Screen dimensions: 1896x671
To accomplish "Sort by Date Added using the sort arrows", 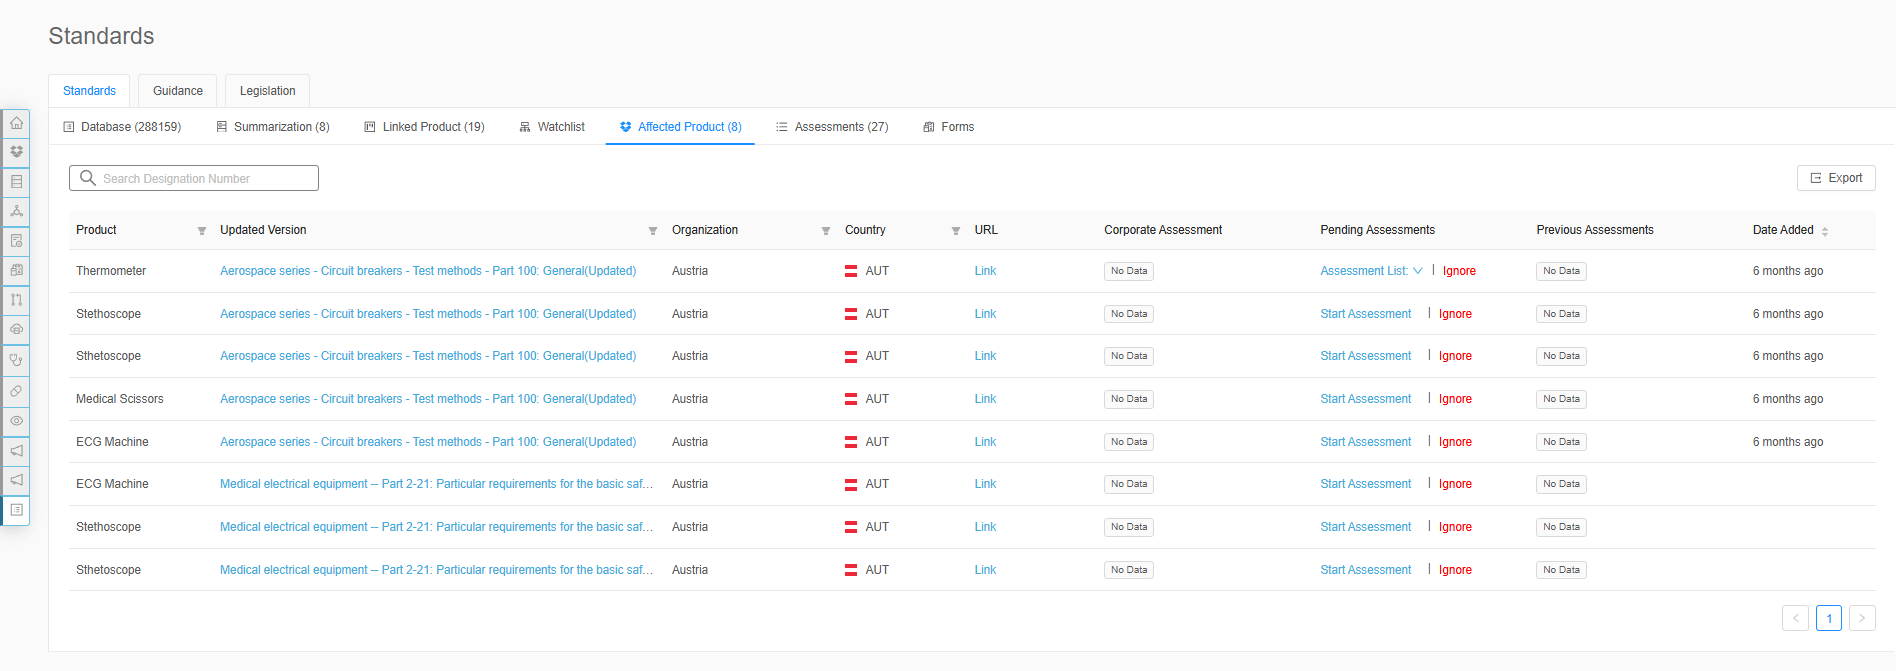I will point(1825,231).
